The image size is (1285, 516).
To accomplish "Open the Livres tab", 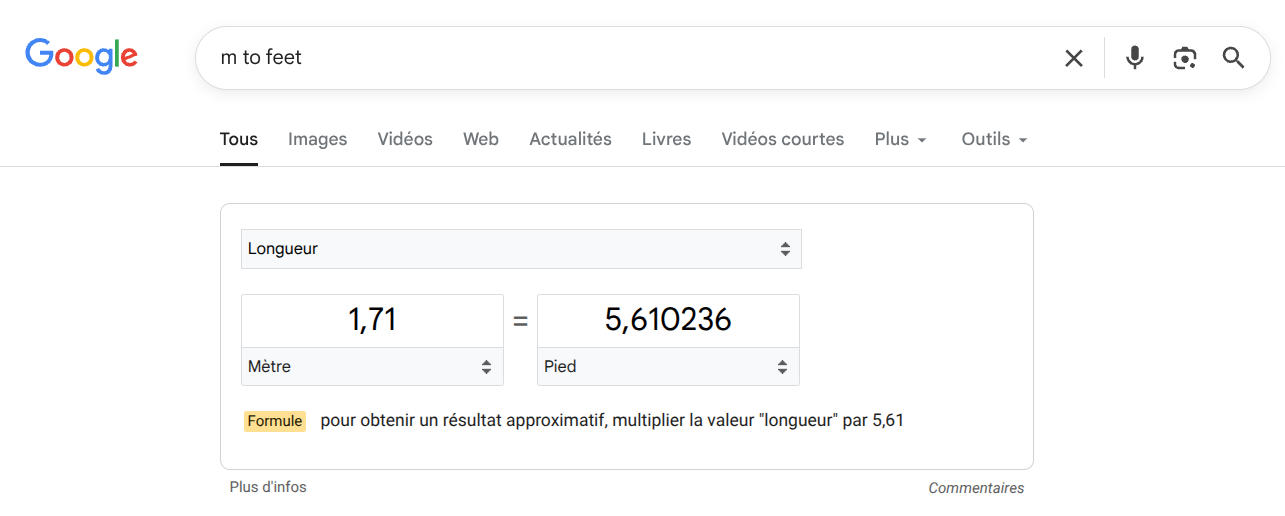I will [666, 139].
